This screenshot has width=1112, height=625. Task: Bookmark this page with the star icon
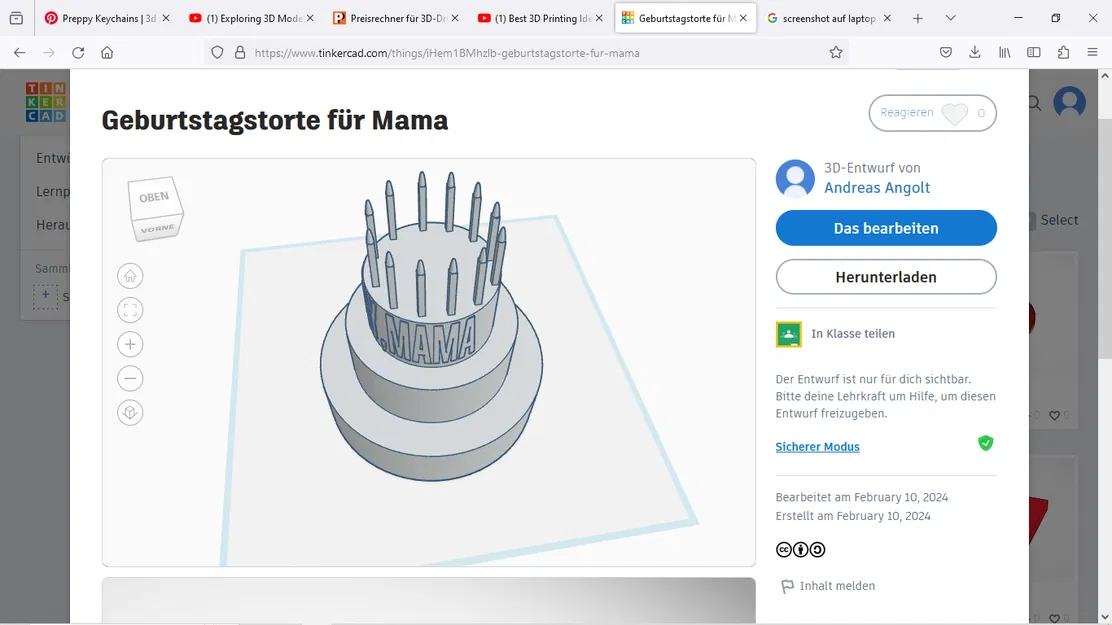coord(835,52)
